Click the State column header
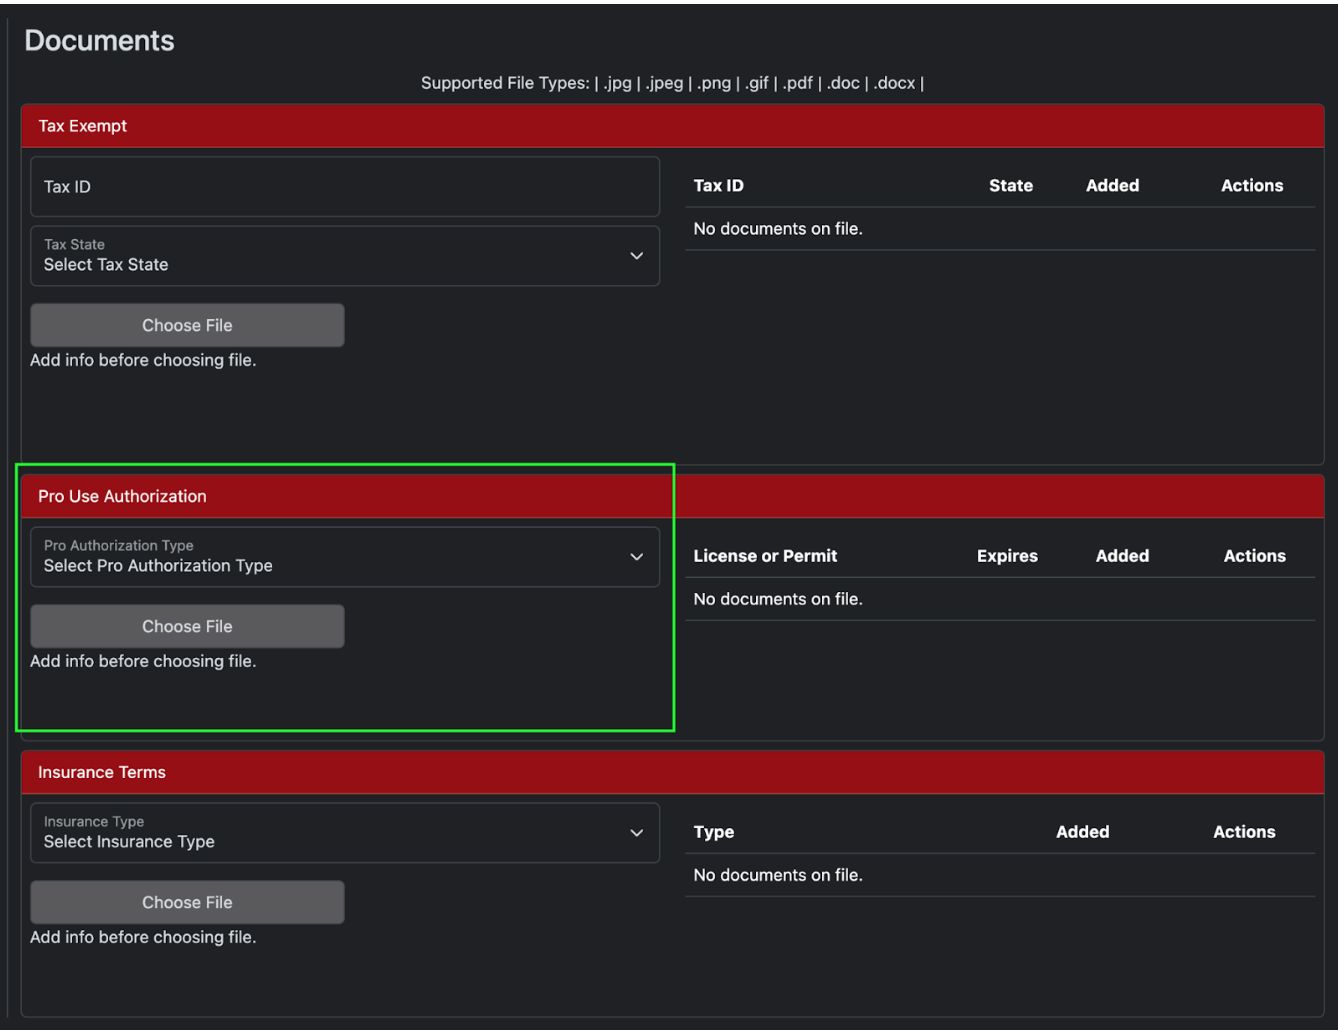The image size is (1338, 1030). tap(1010, 186)
